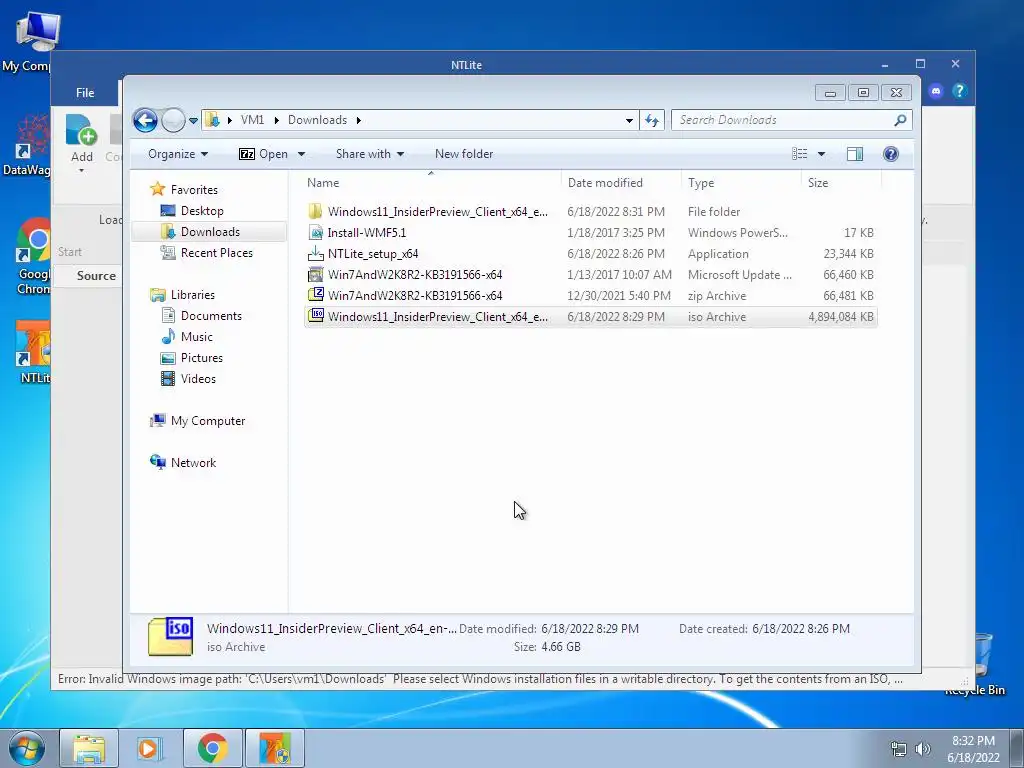The image size is (1024, 768).
Task: Click VM1 in the address breadcrumb
Action: click(252, 120)
